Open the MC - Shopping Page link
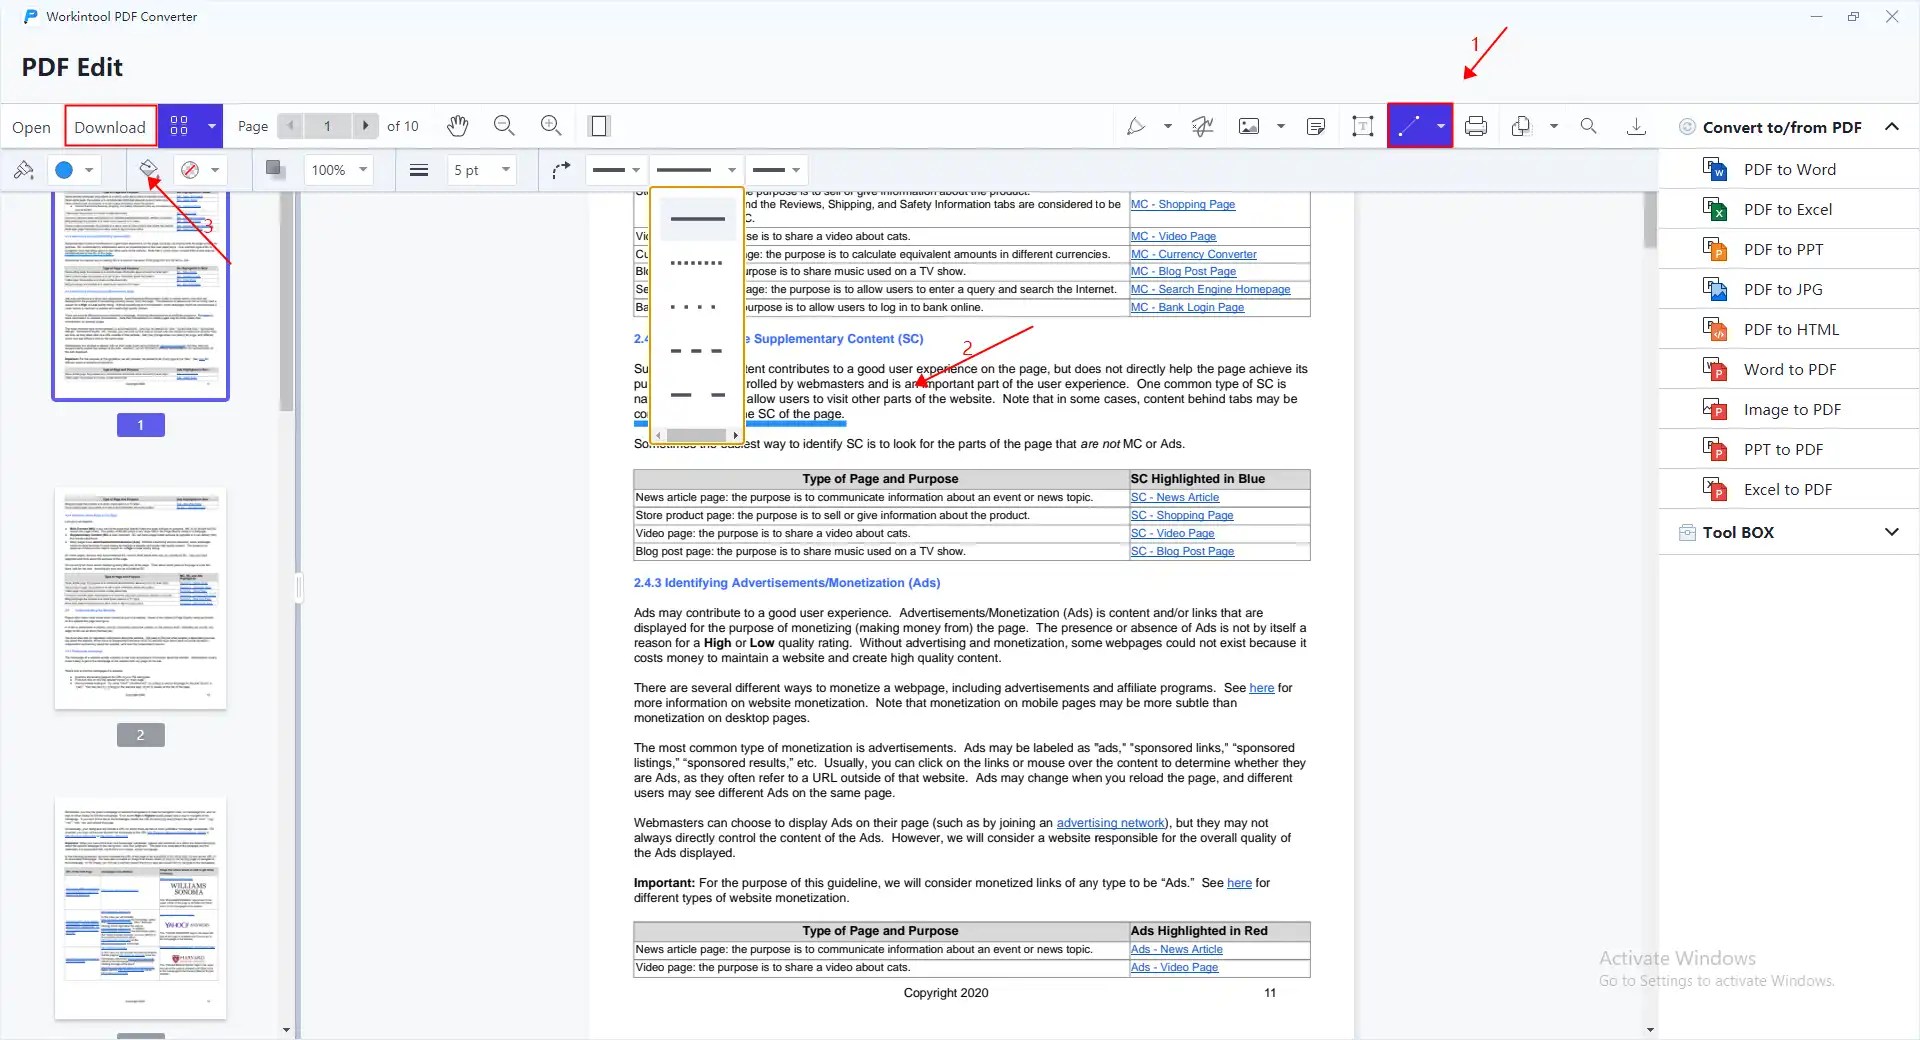The image size is (1920, 1040). 1184,204
